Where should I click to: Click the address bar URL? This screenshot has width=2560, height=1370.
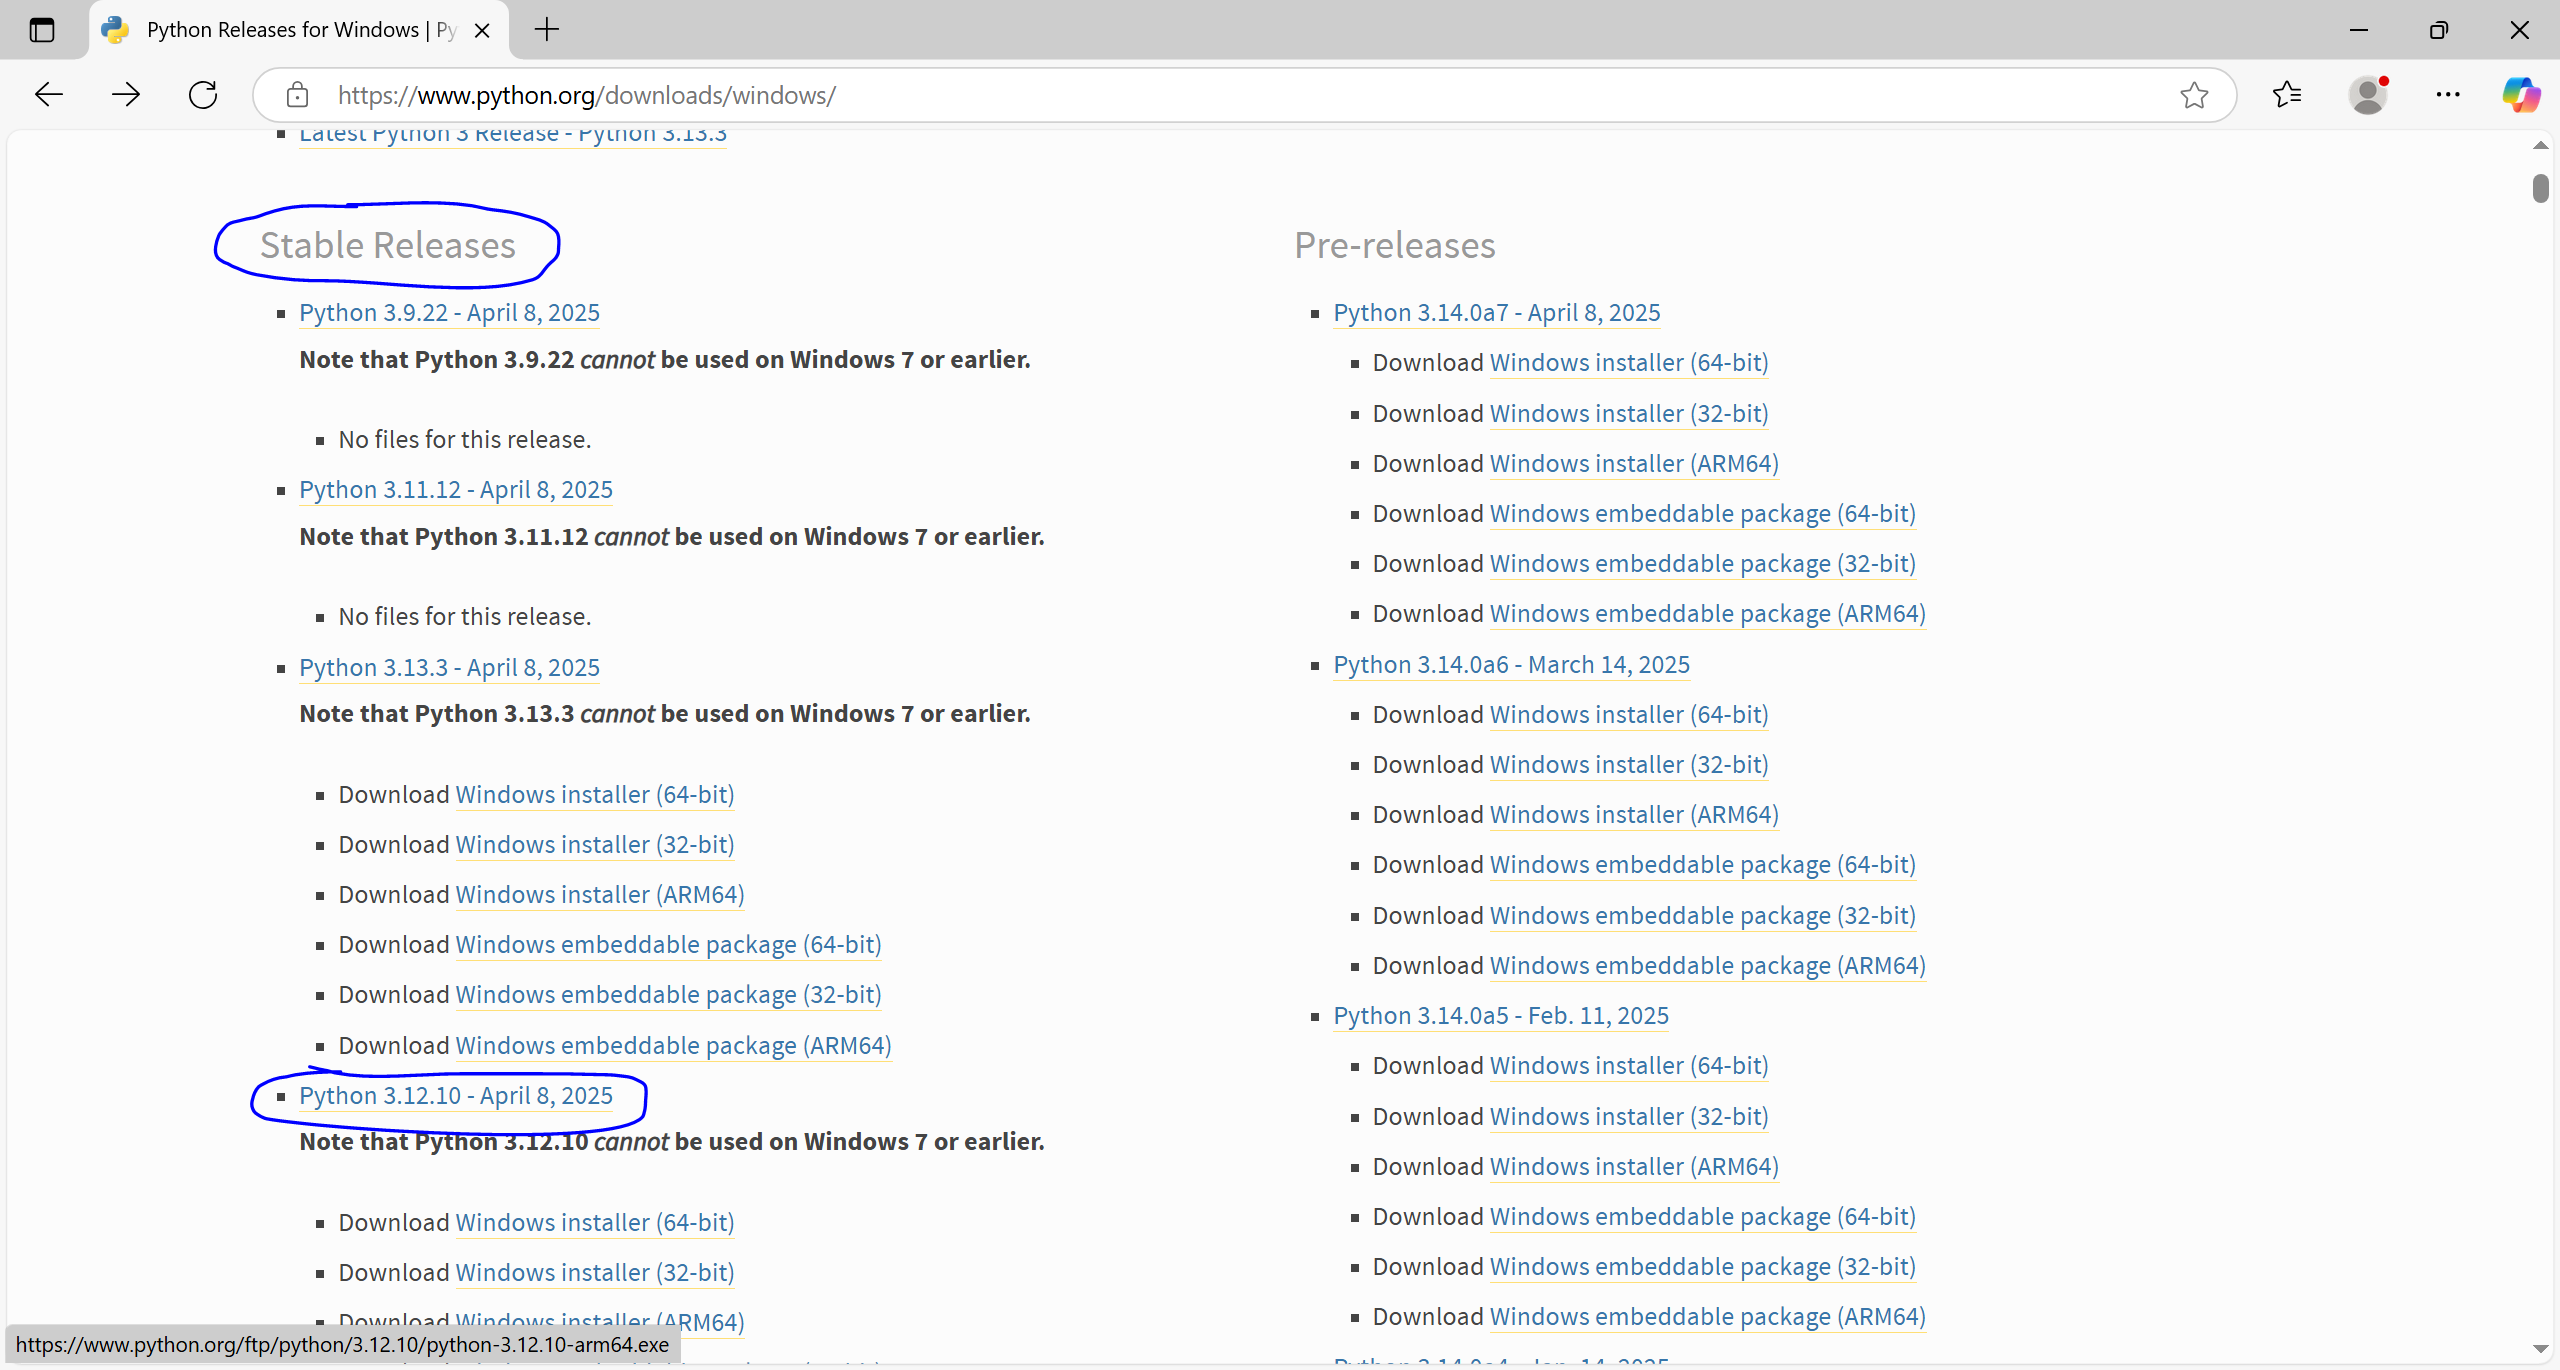point(586,95)
